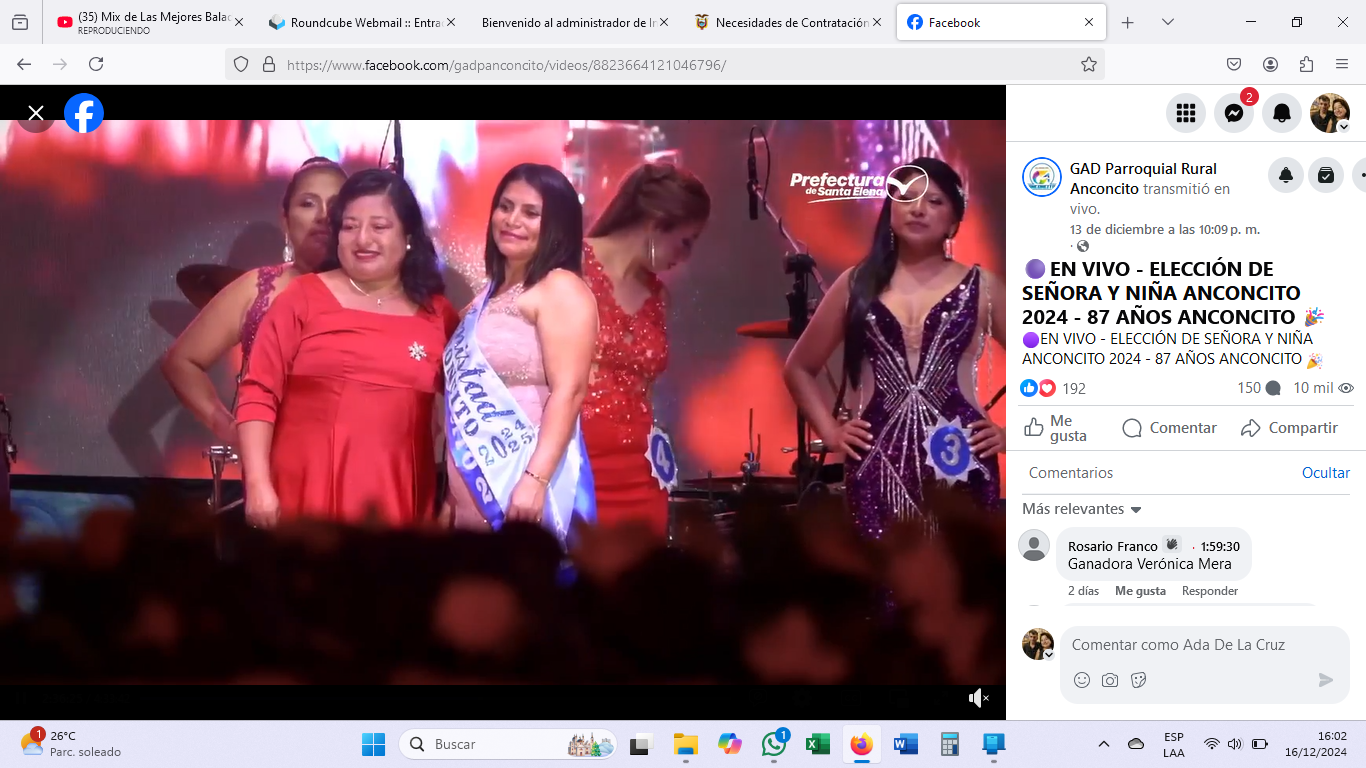The height and width of the screenshot is (768, 1366).
Task: Bookmark this page with star icon
Action: click(x=1089, y=64)
